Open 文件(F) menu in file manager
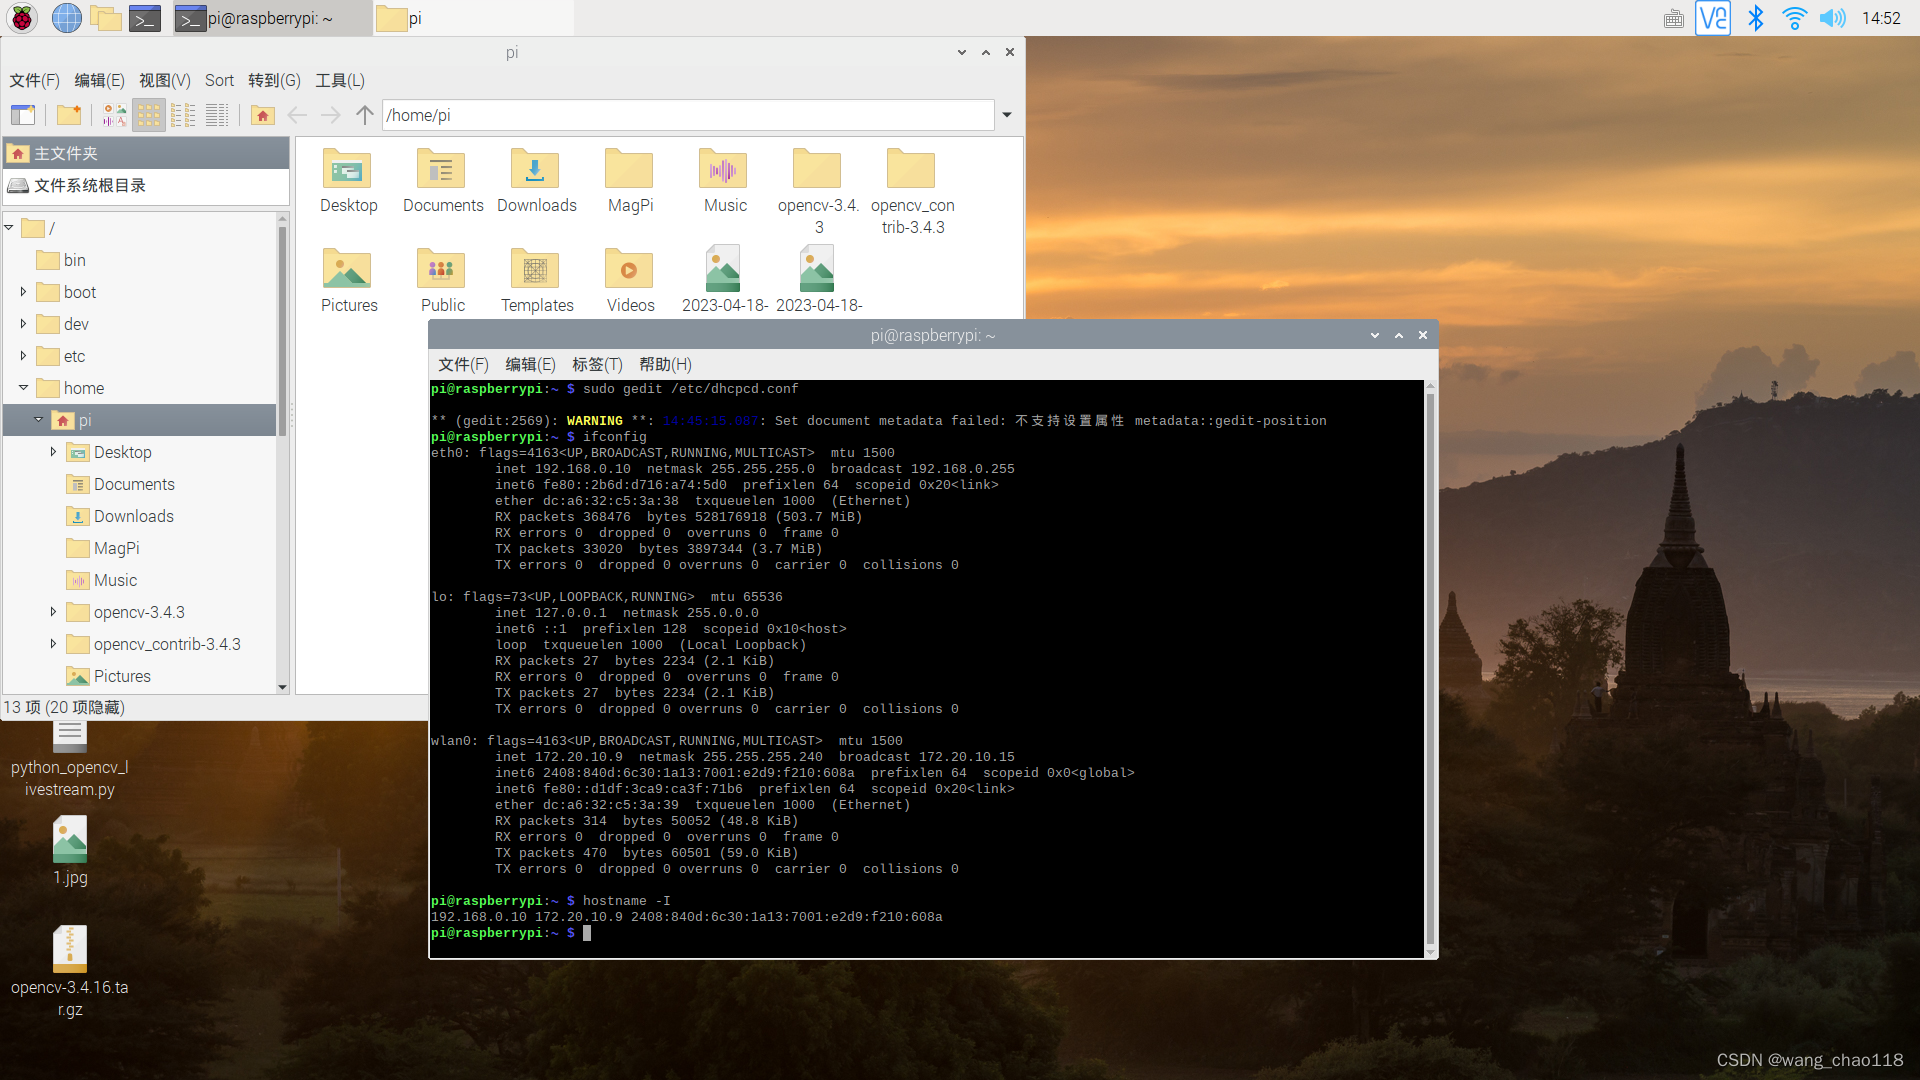 point(34,80)
